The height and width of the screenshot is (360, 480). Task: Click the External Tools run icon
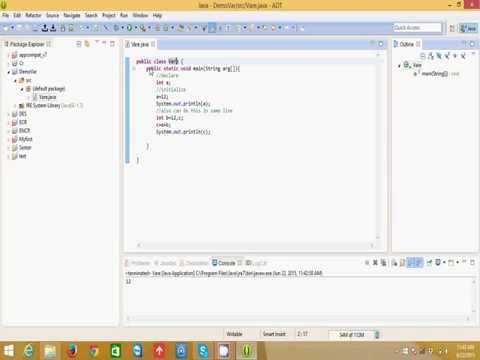point(143,28)
